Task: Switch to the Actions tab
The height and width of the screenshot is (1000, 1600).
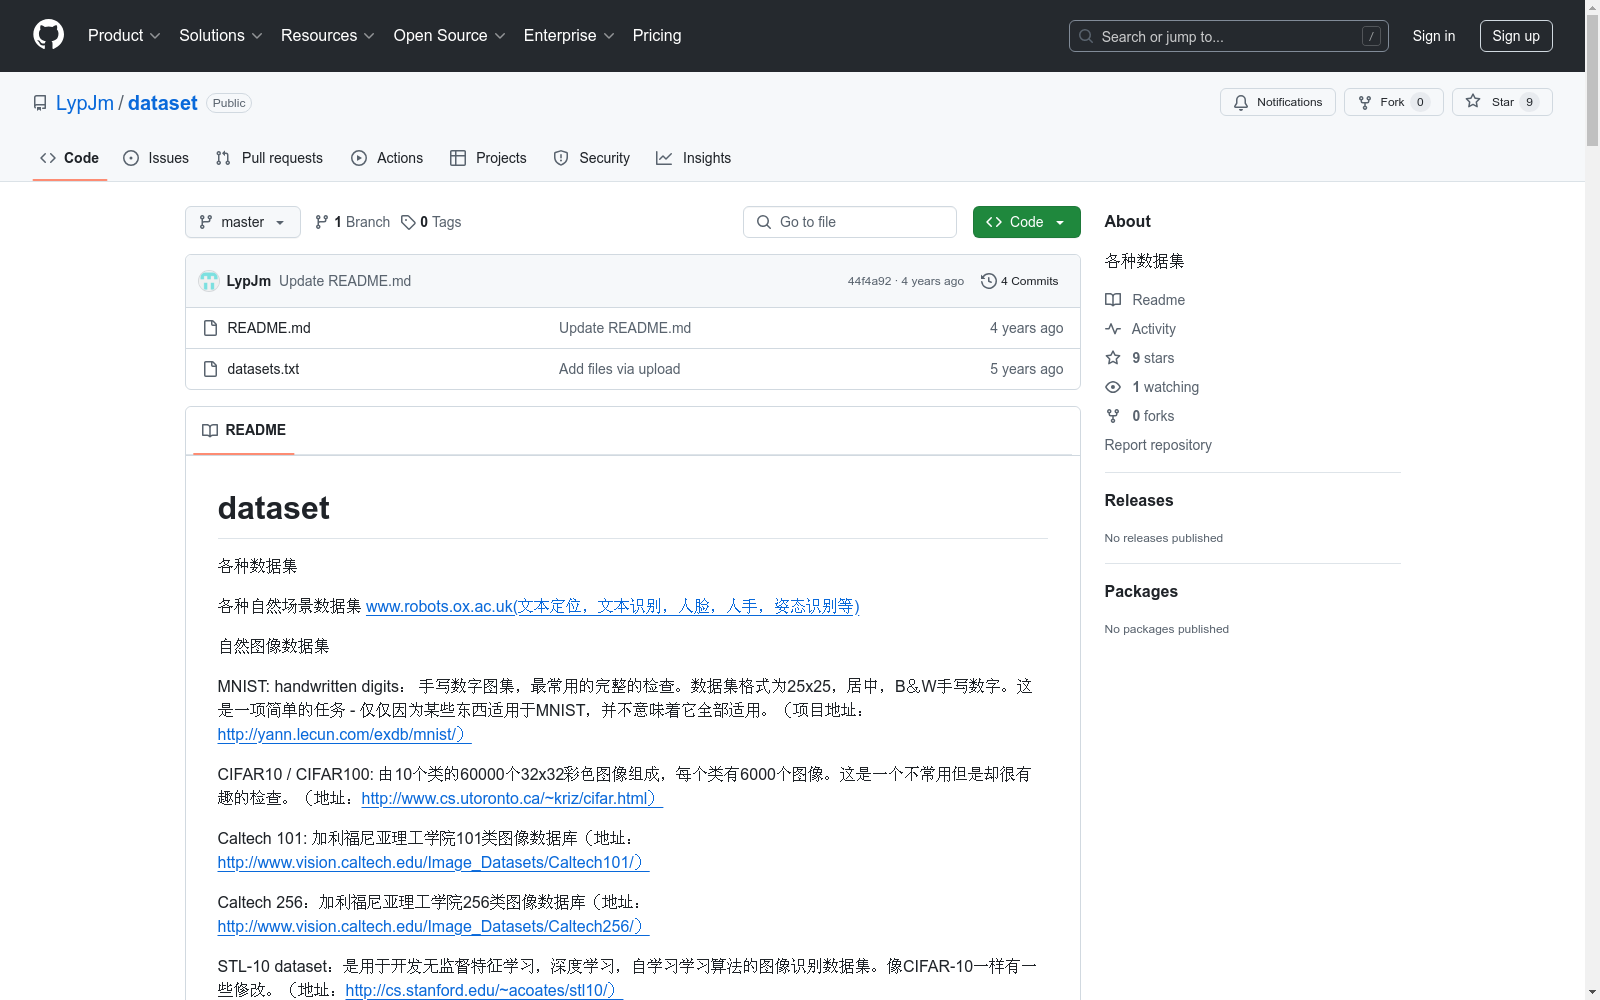Action: click(387, 158)
